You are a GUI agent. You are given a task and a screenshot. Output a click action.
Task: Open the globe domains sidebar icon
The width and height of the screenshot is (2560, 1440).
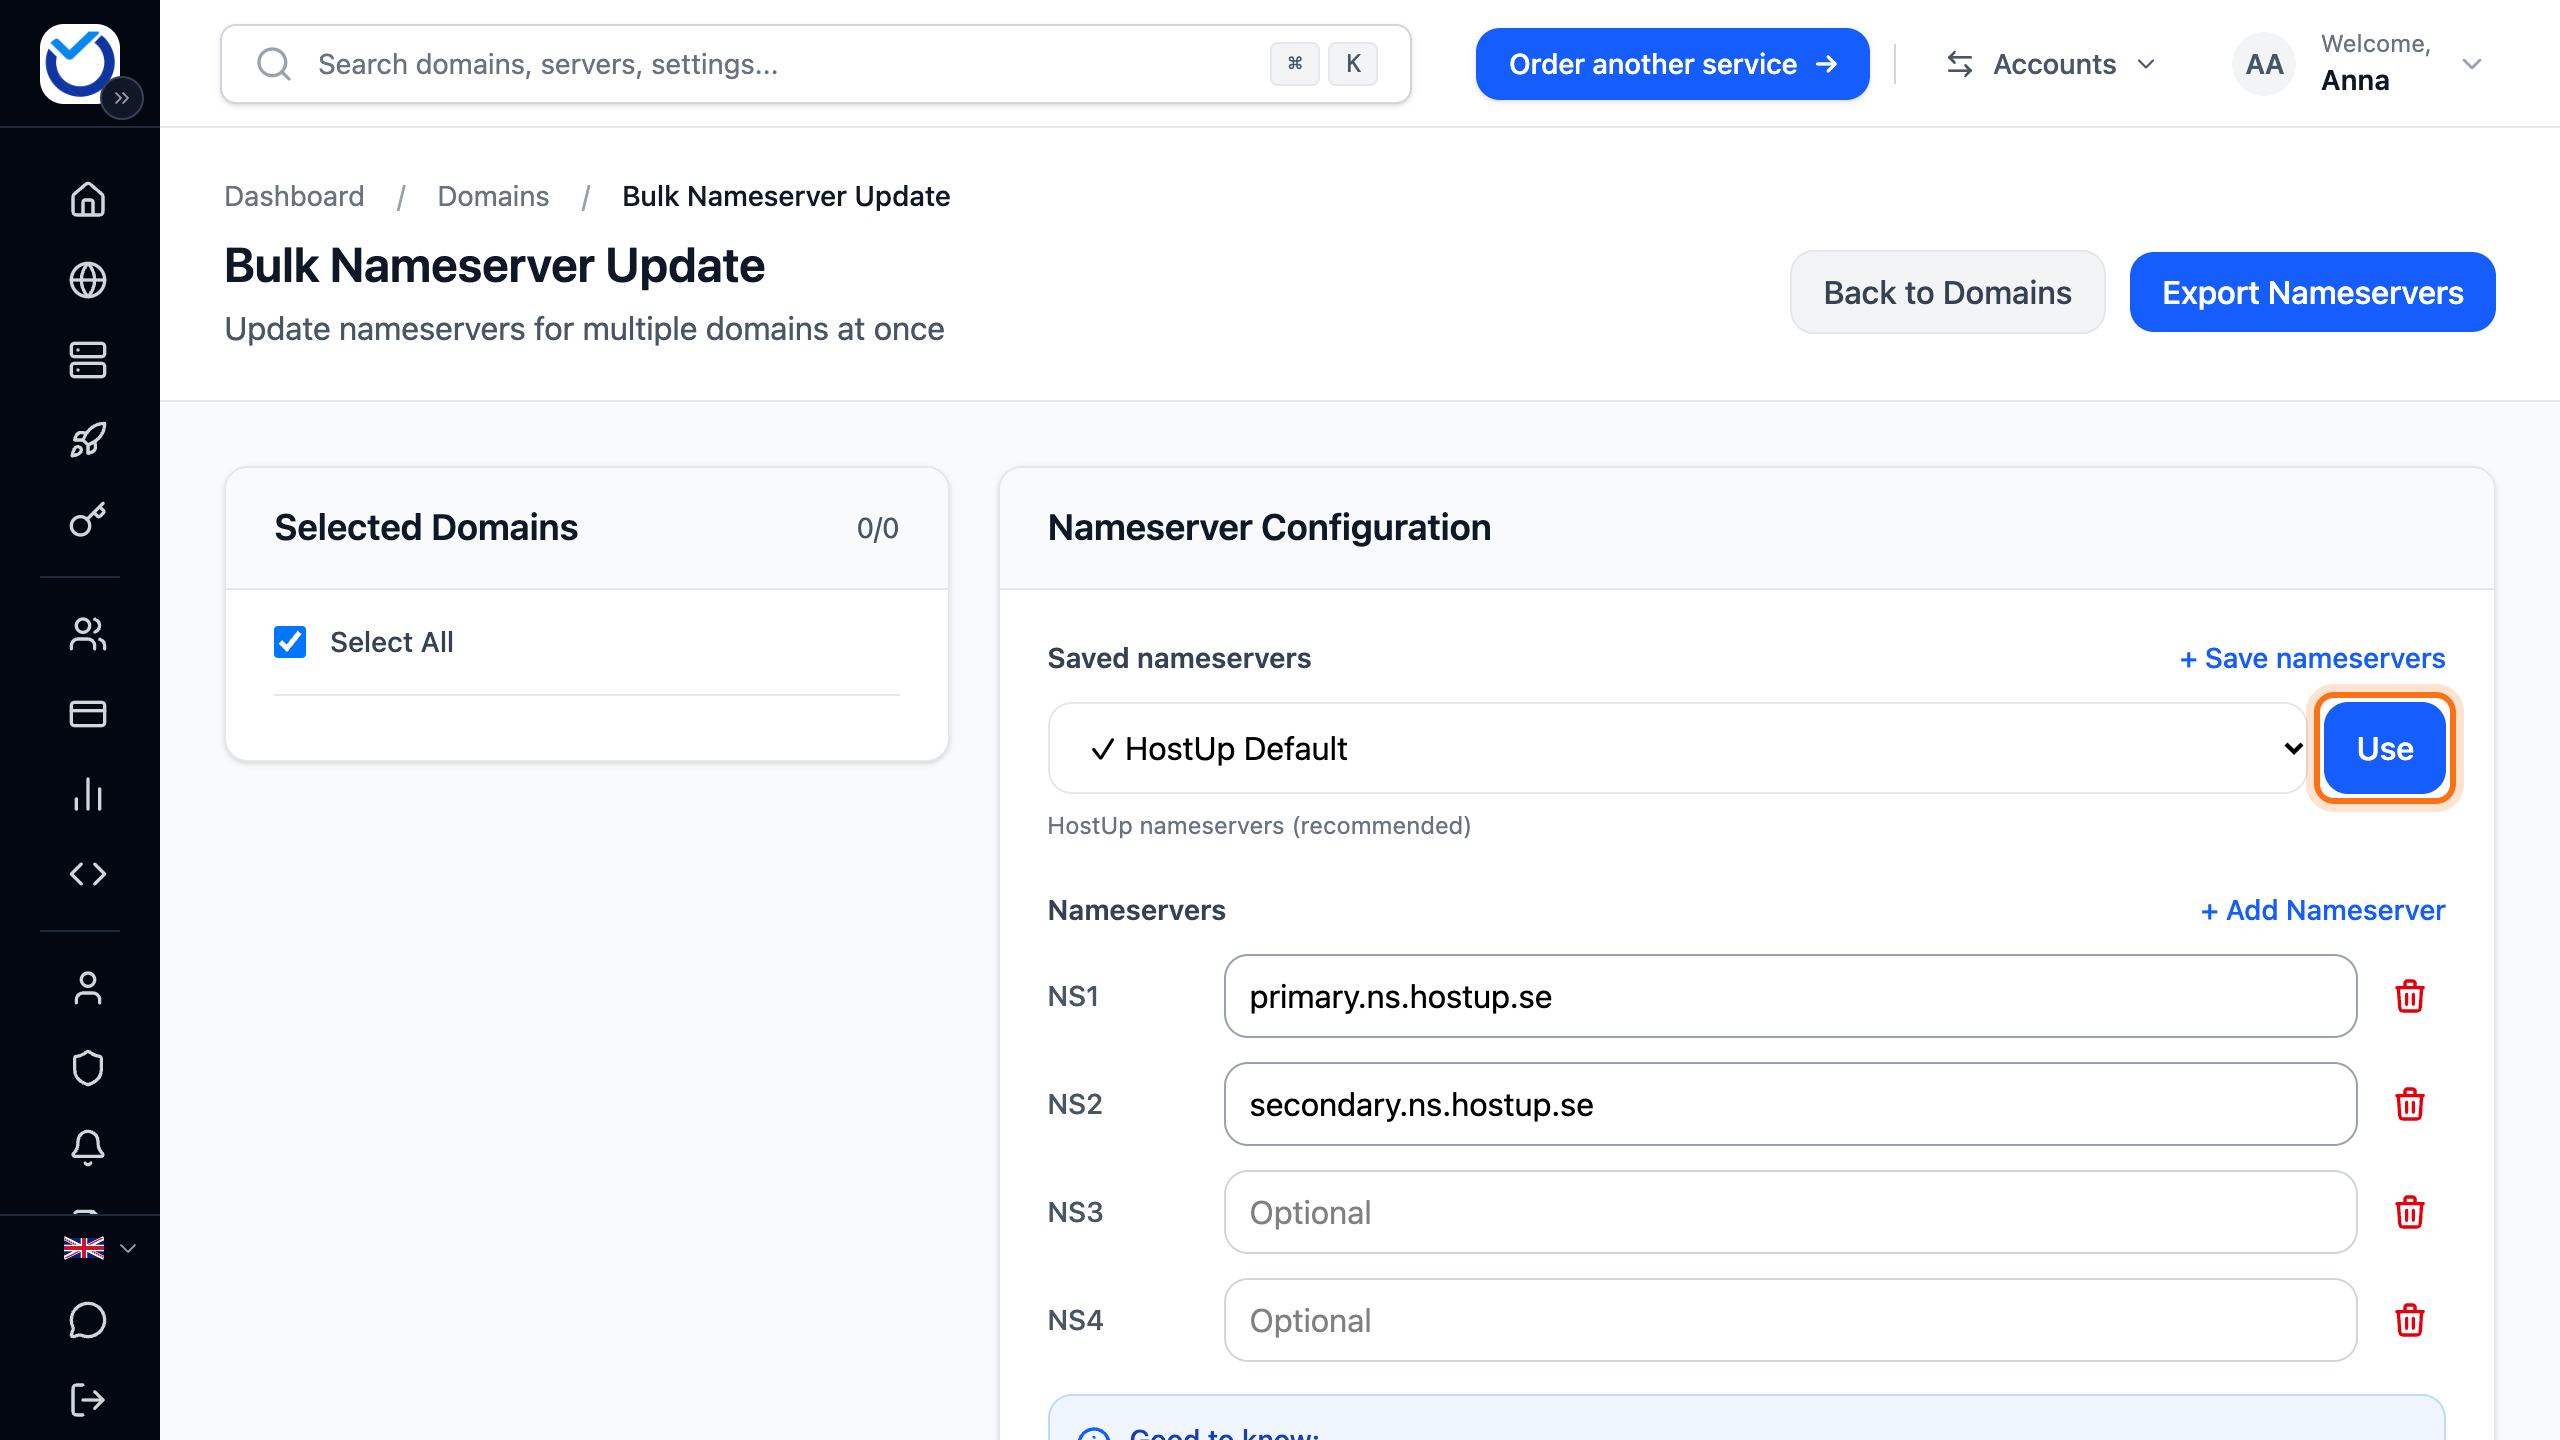click(88, 280)
